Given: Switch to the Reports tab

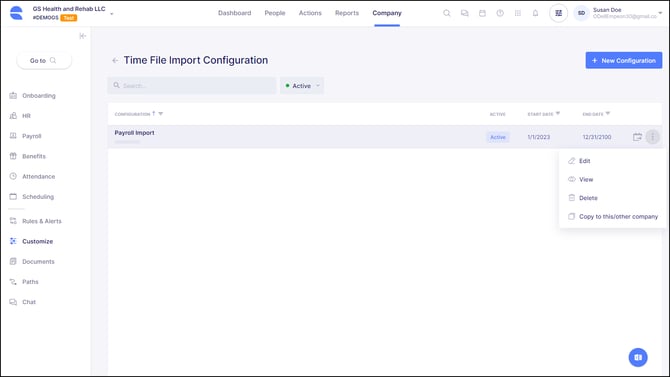Looking at the screenshot, I should tap(347, 13).
